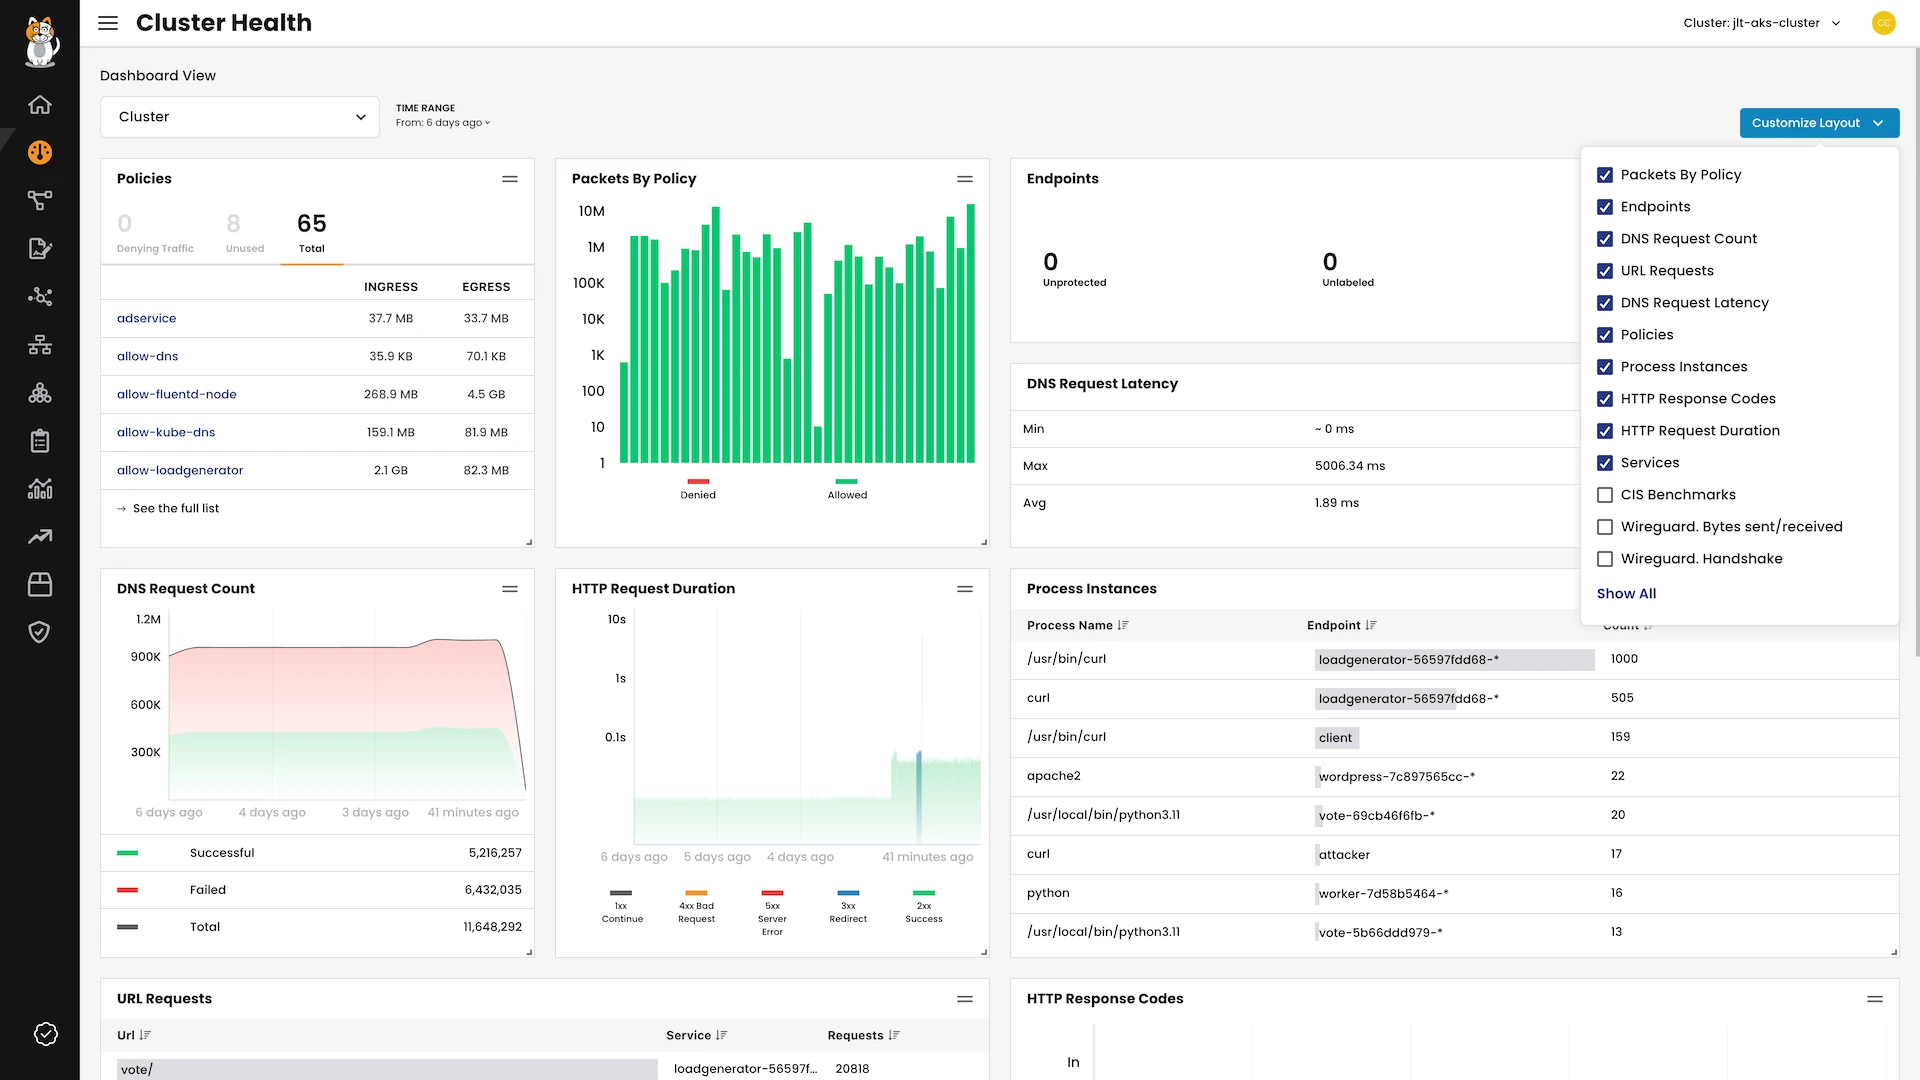
Task: Click the Show All link
Action: click(1626, 593)
